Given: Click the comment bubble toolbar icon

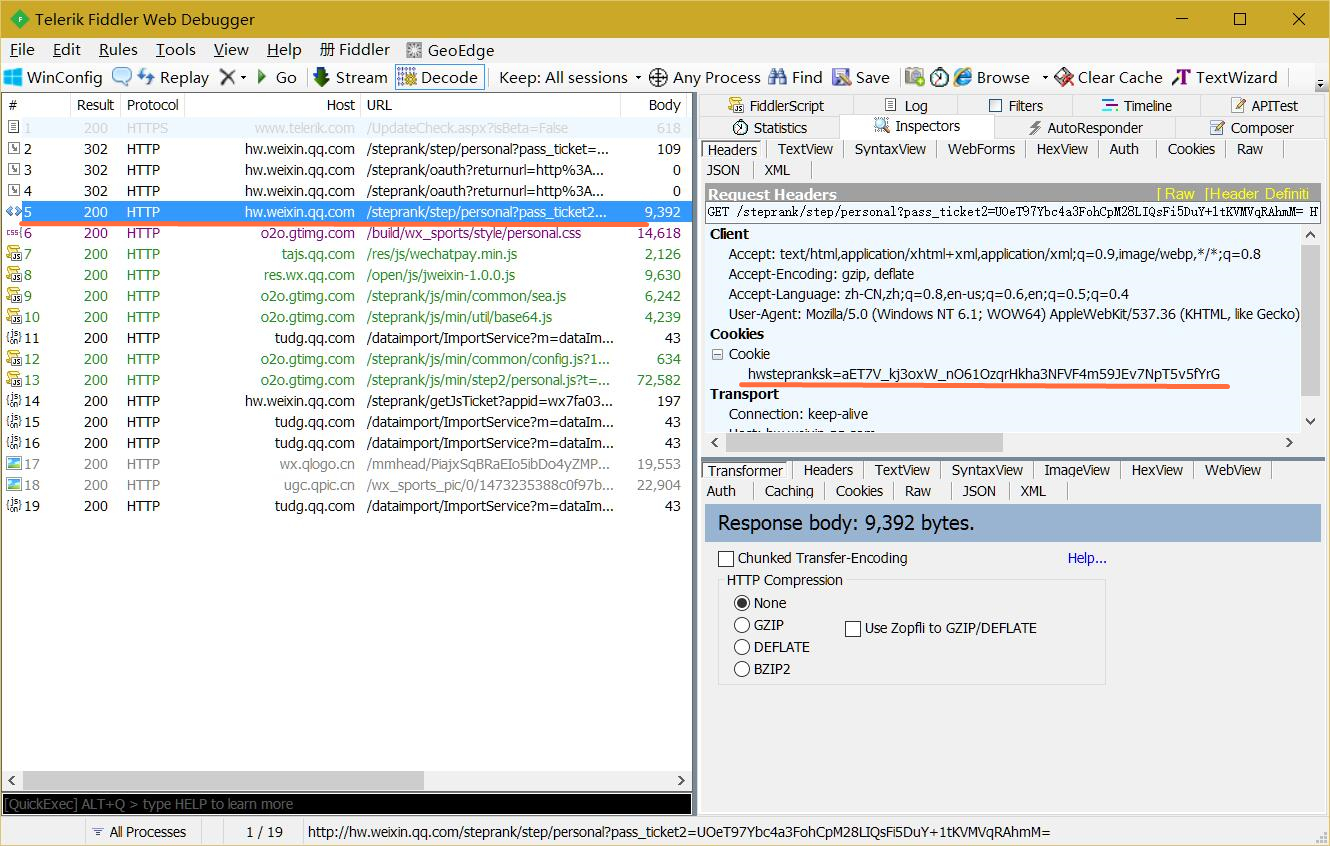Looking at the screenshot, I should pyautogui.click(x=122, y=77).
